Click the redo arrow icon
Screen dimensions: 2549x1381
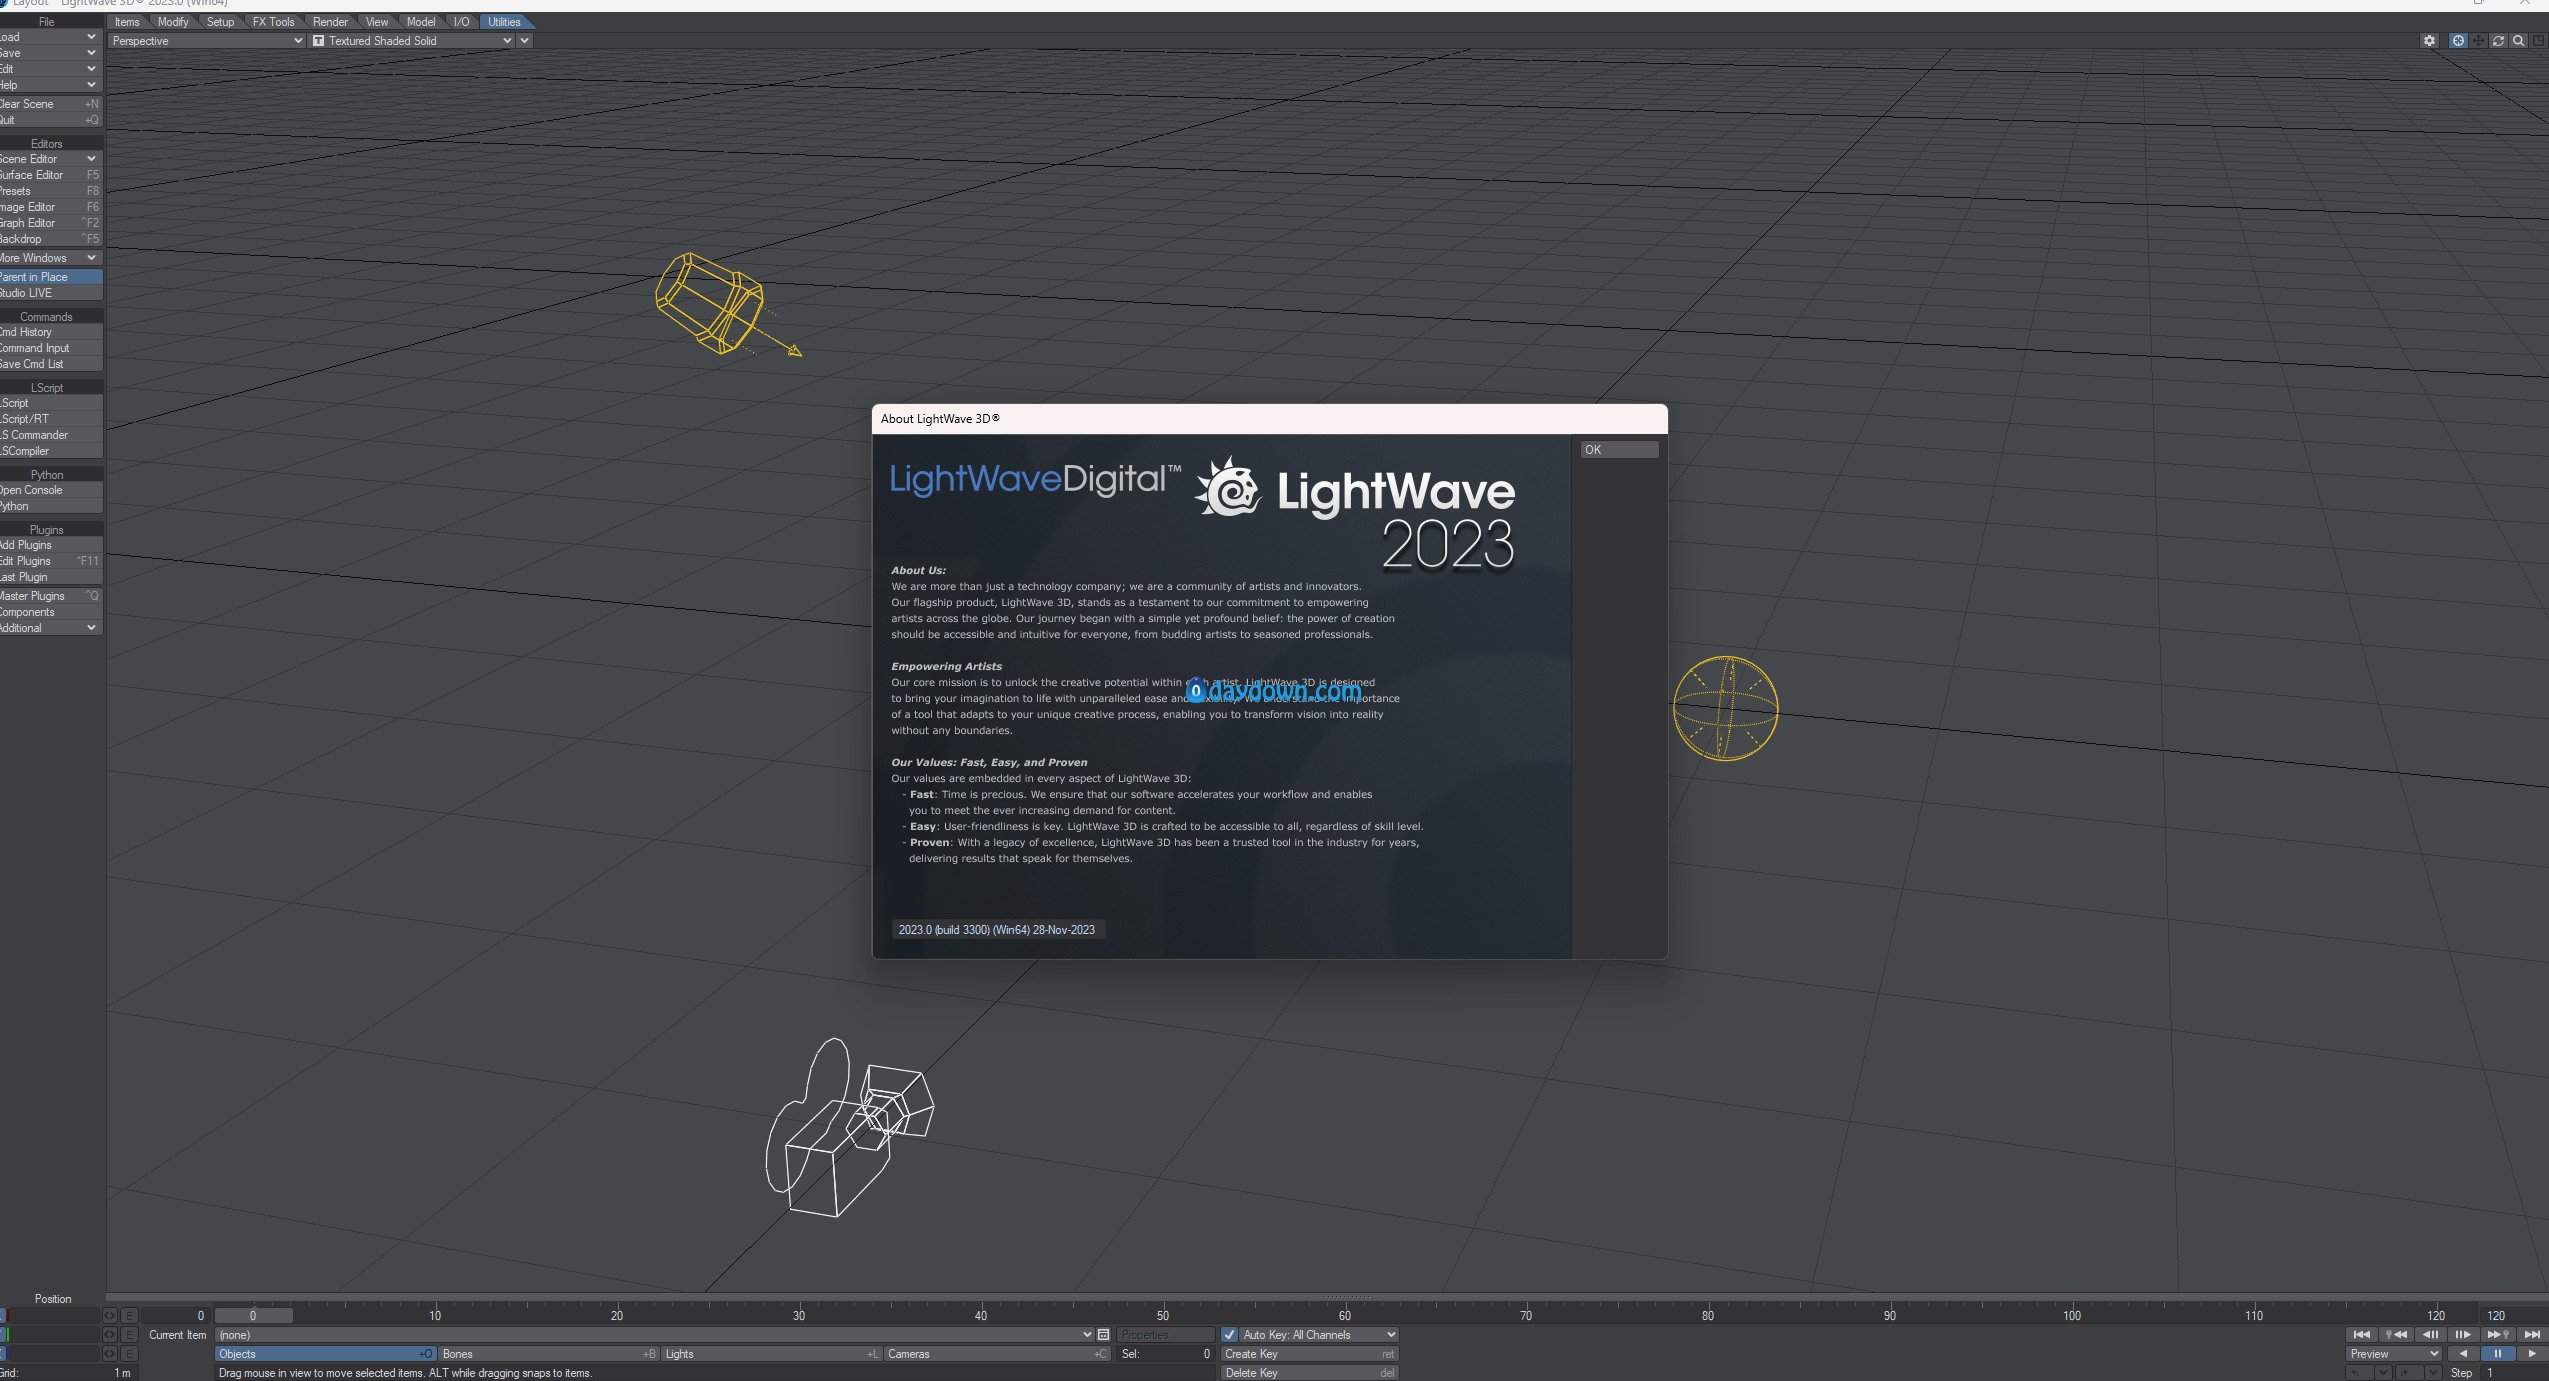2408,1373
